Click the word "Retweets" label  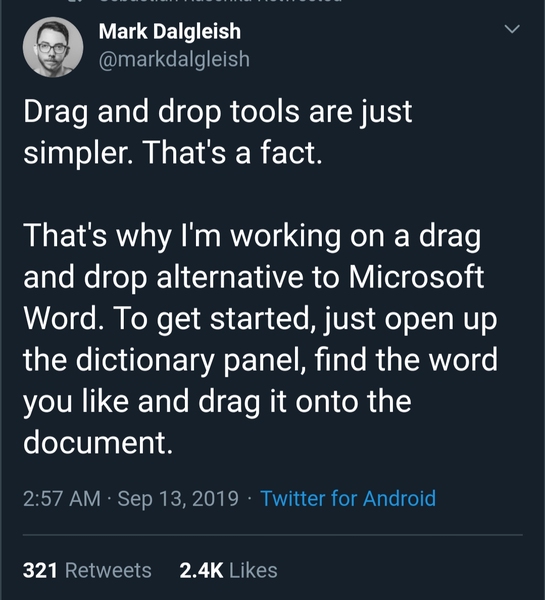pos(108,570)
